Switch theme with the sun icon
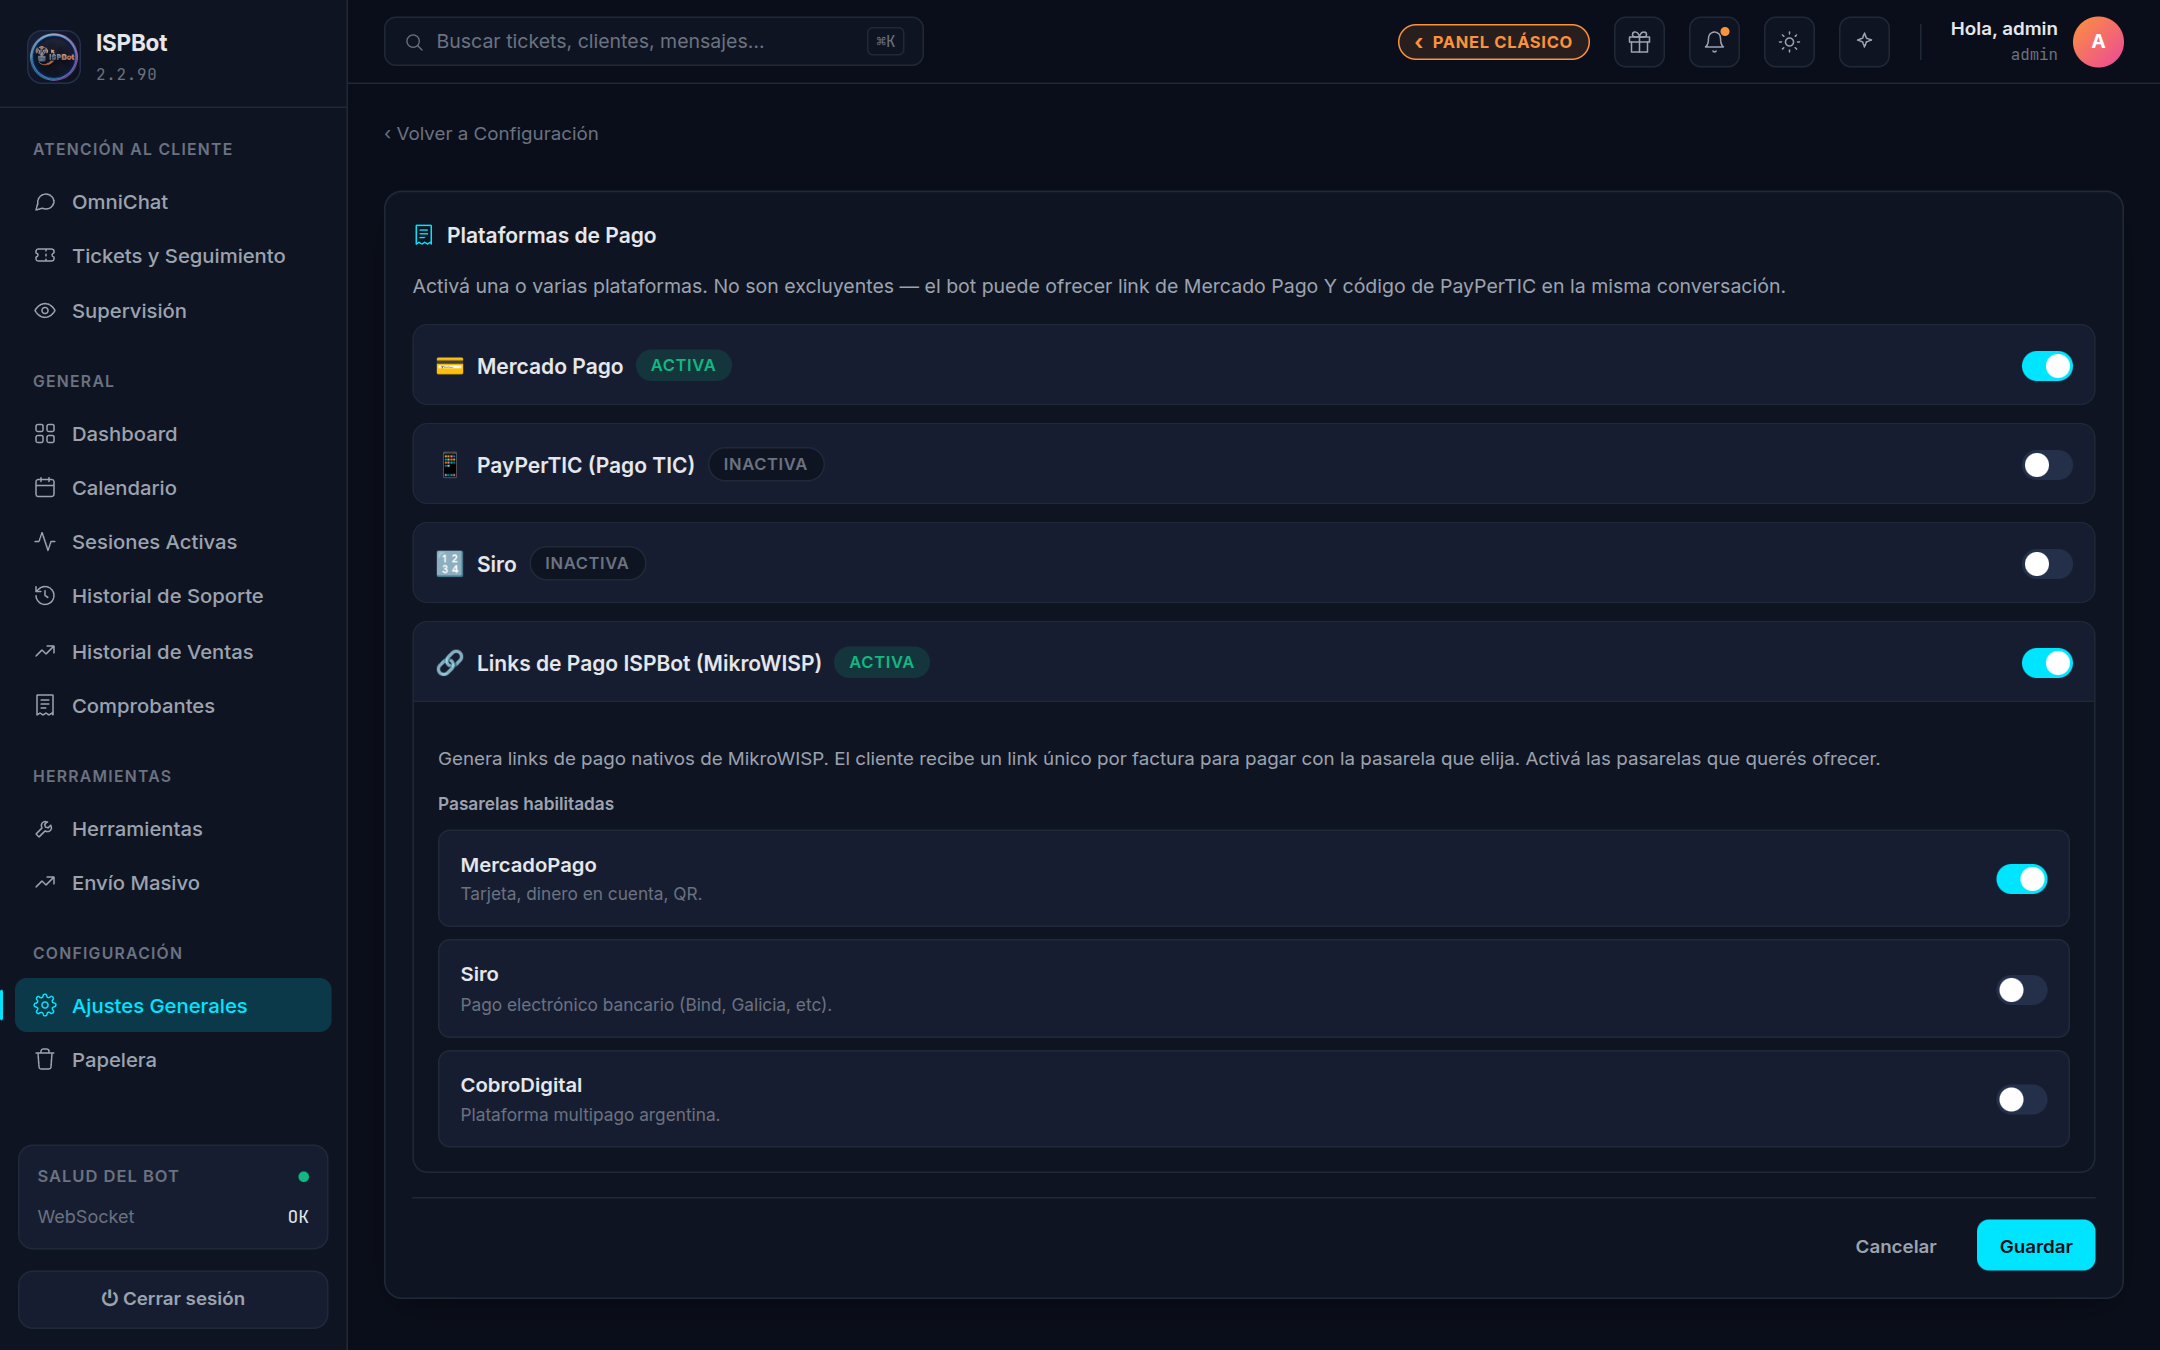Image resolution: width=2160 pixels, height=1350 pixels. point(1789,42)
